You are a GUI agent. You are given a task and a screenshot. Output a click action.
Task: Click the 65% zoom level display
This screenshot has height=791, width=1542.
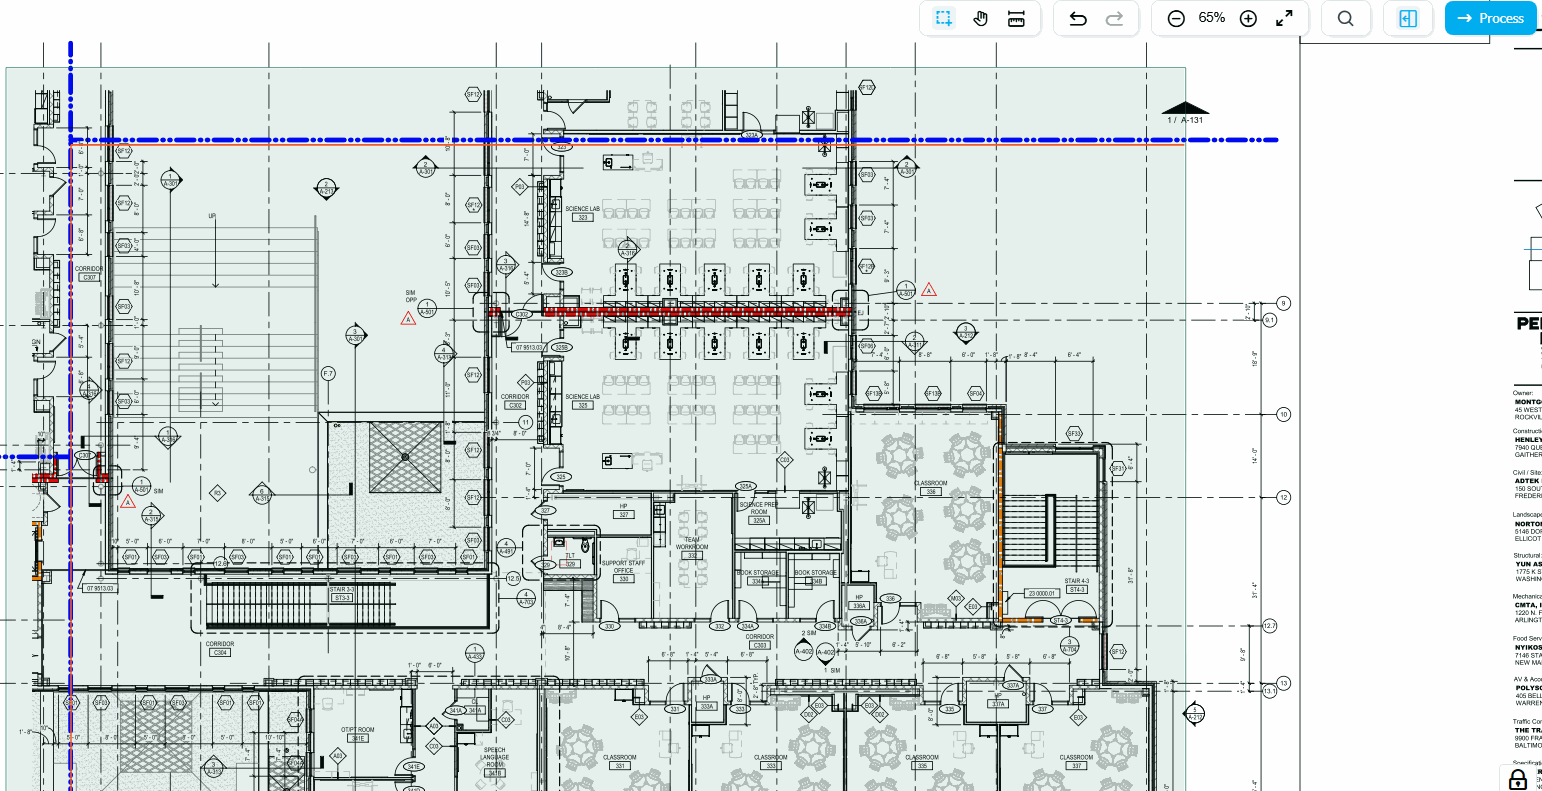click(1212, 18)
